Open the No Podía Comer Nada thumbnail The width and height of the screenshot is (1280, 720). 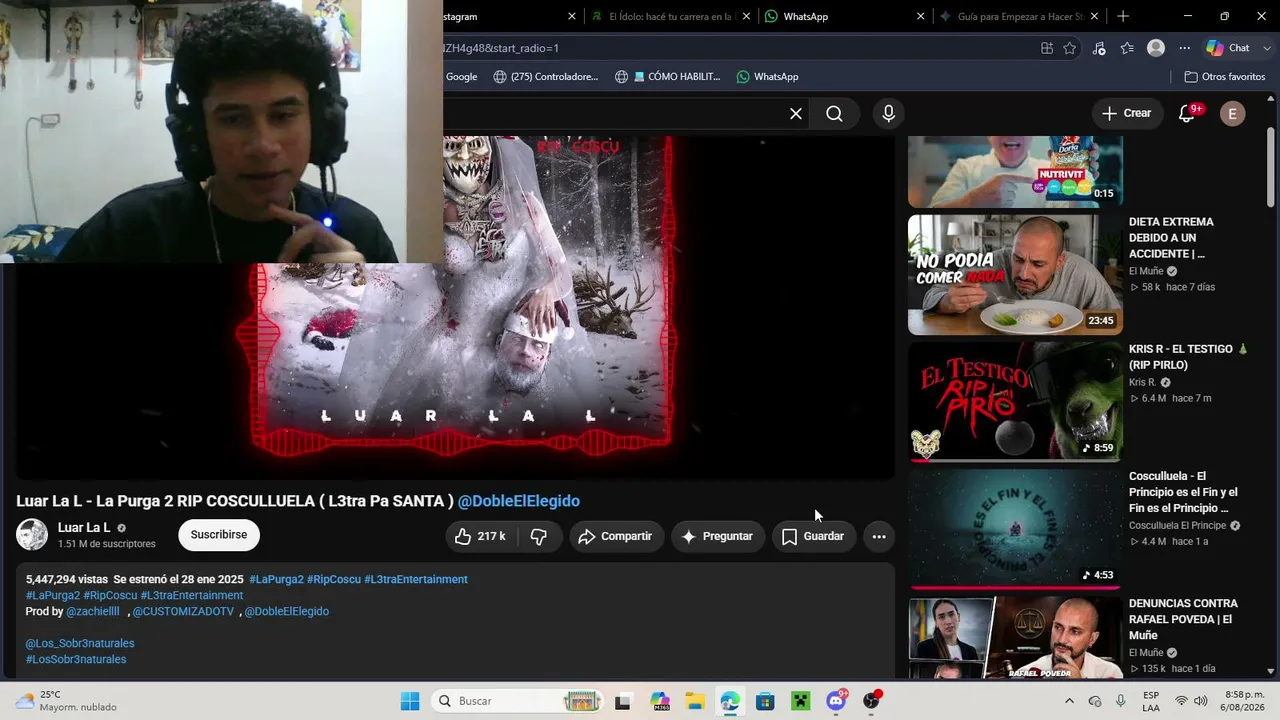(x=1015, y=275)
